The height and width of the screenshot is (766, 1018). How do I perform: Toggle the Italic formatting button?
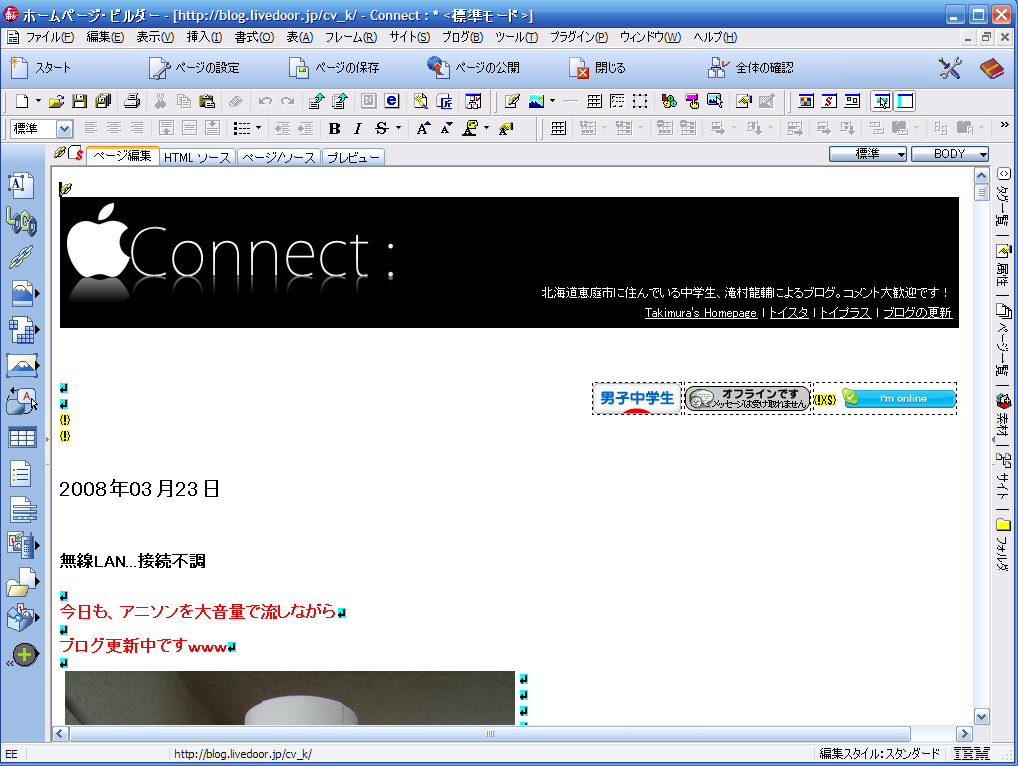[x=358, y=129]
